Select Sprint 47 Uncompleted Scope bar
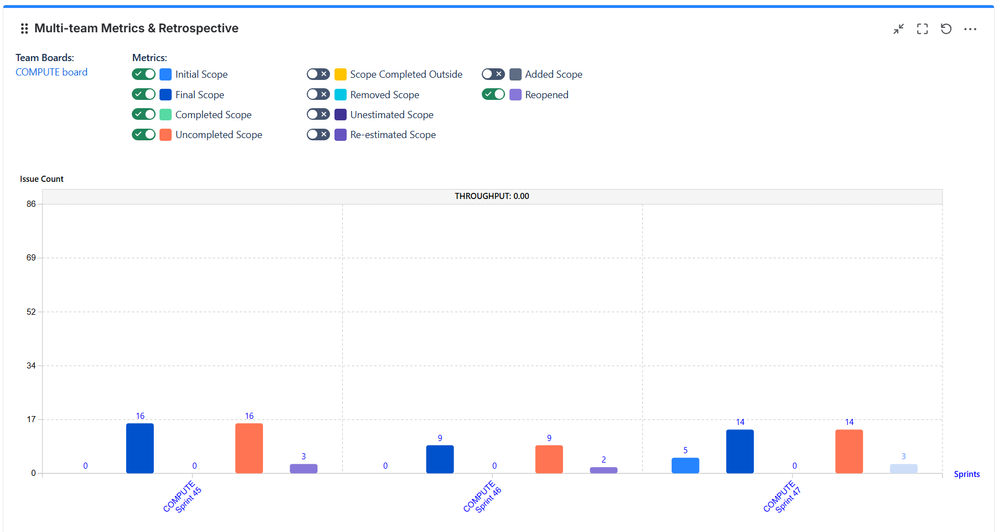 849,451
